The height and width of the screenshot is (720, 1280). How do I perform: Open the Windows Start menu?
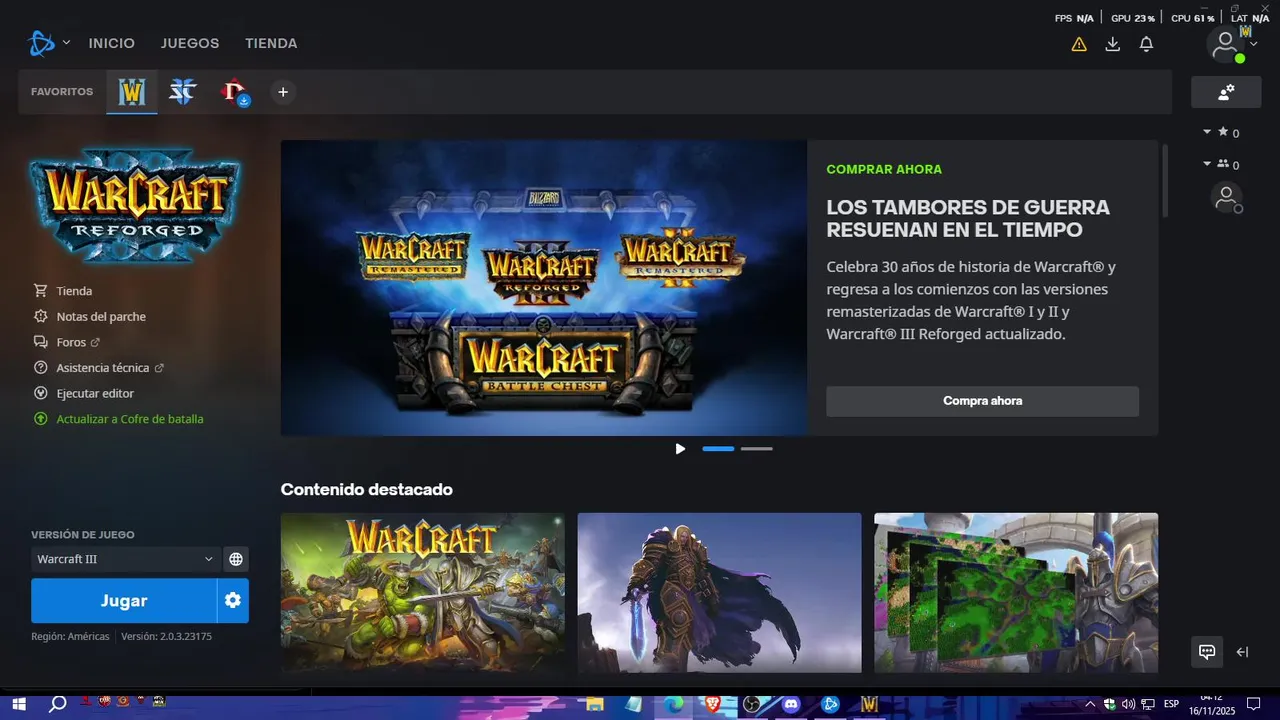(18, 704)
